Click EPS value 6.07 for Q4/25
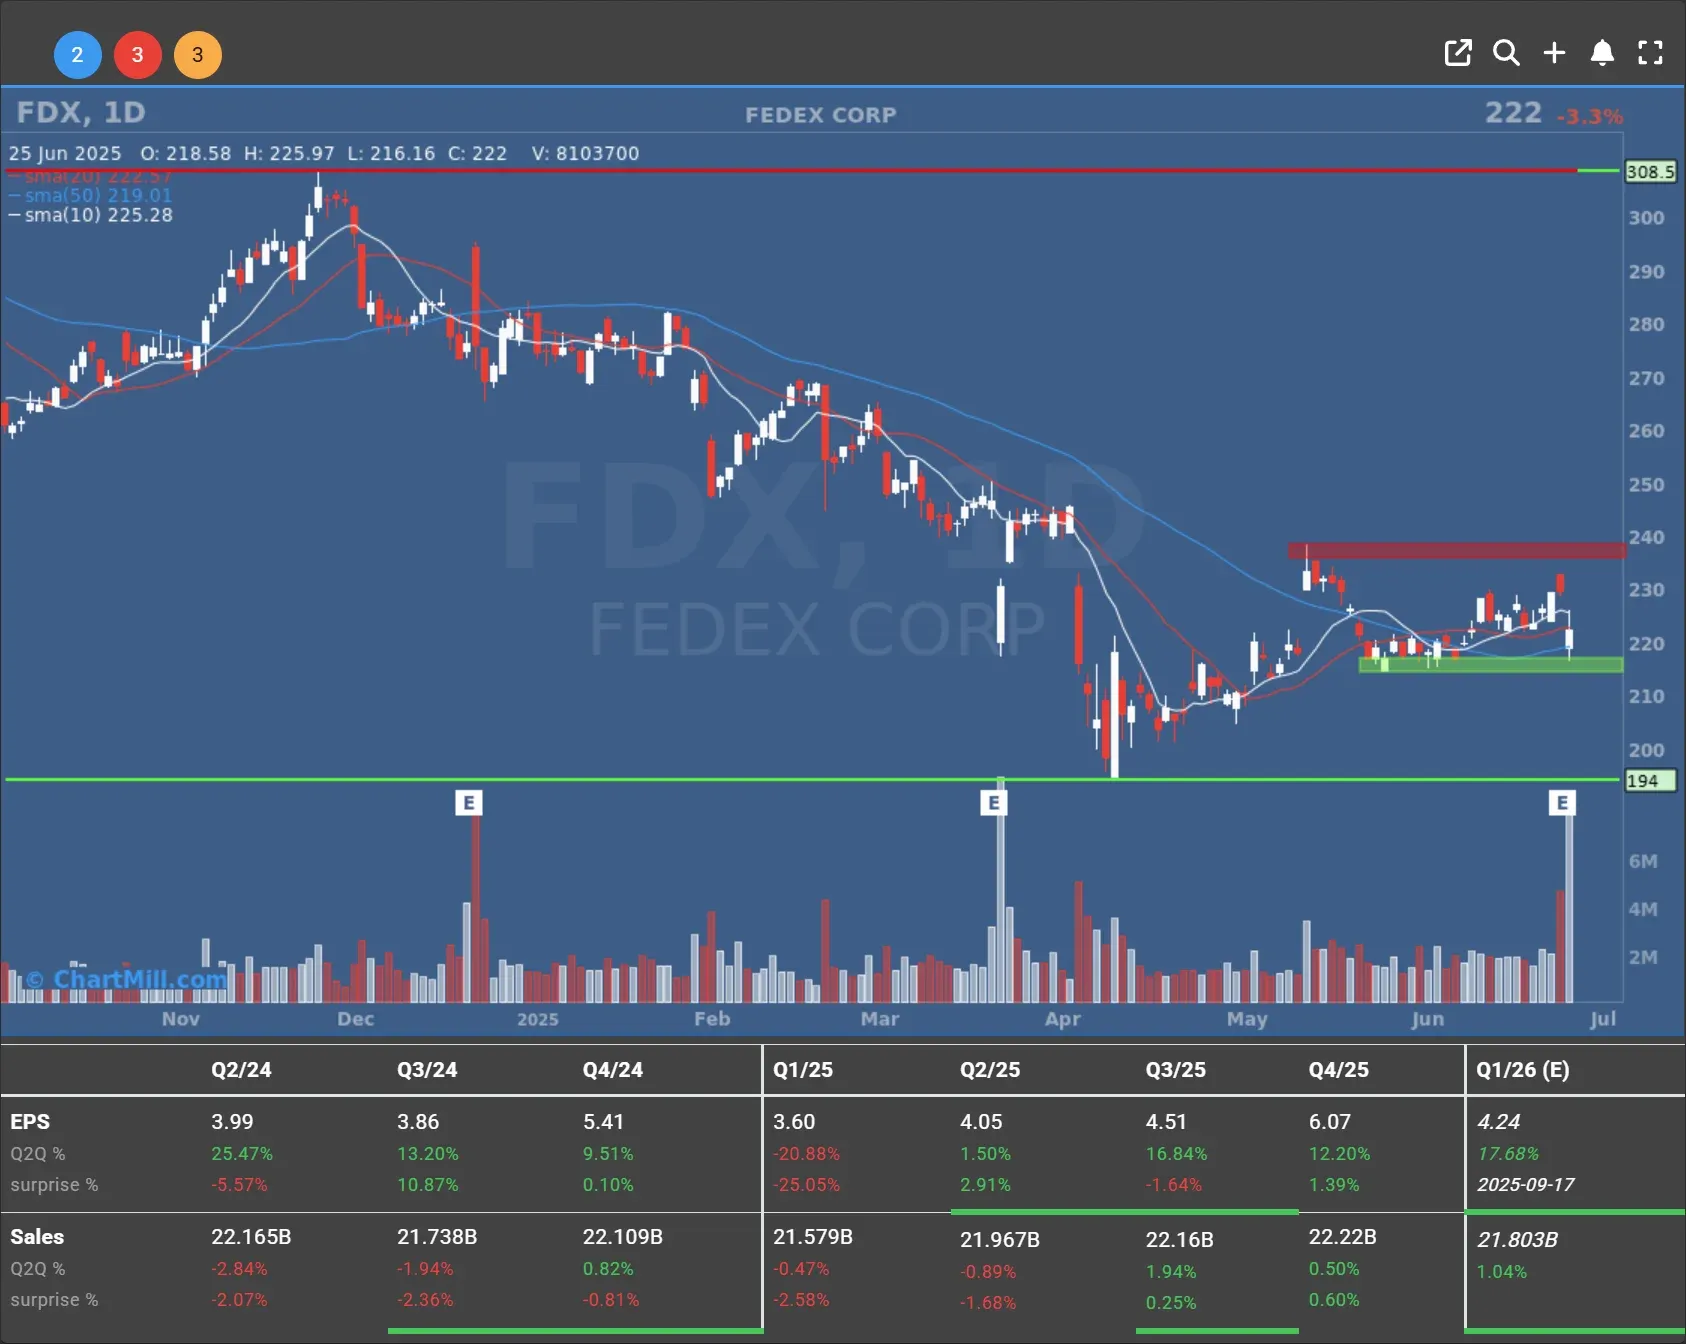1686x1344 pixels. tap(1330, 1122)
